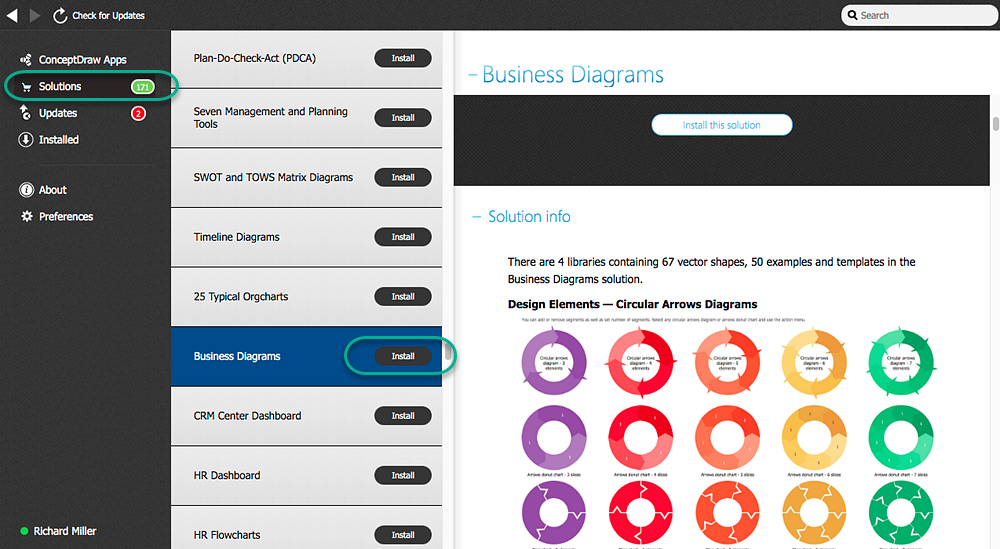
Task: Open Preferences gear icon
Action: 26,216
